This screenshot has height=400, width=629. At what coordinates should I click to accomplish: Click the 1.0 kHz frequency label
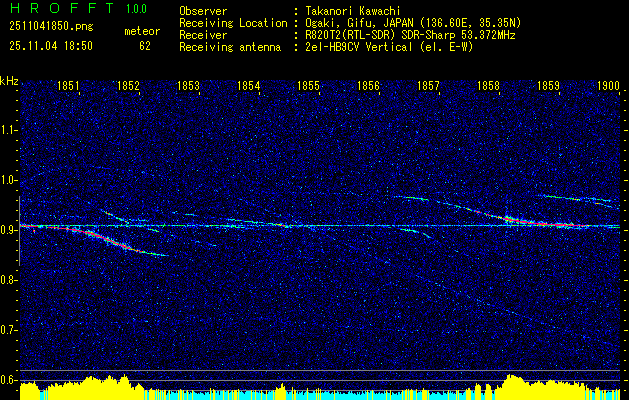[8, 180]
